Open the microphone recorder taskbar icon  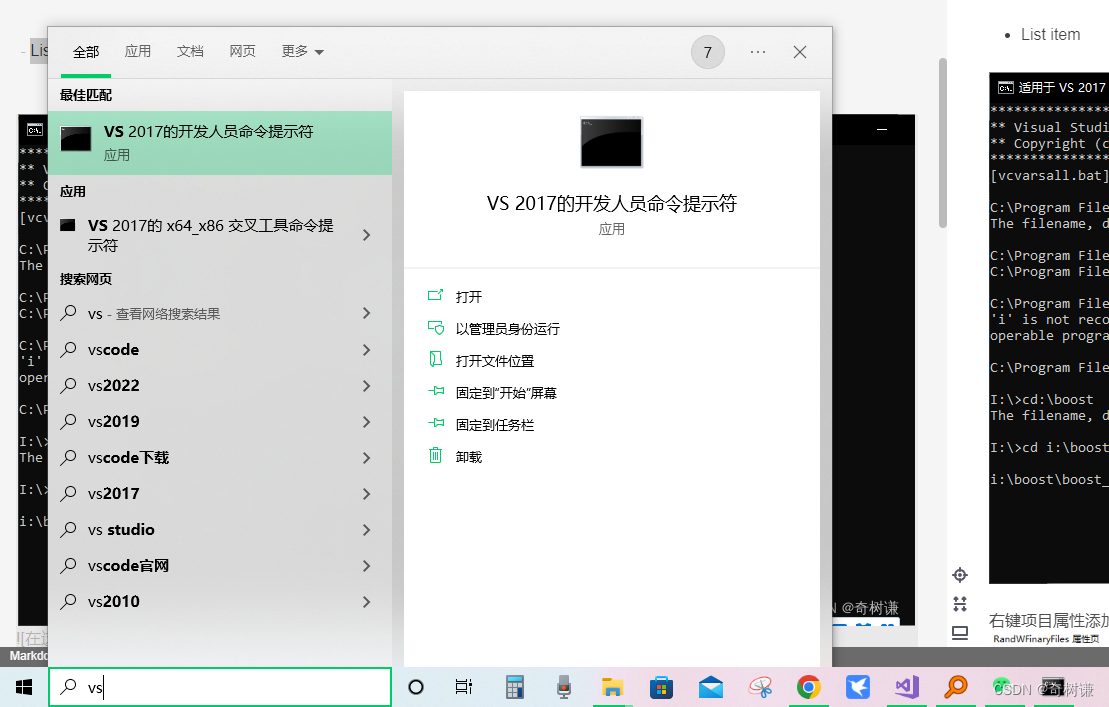(564, 687)
